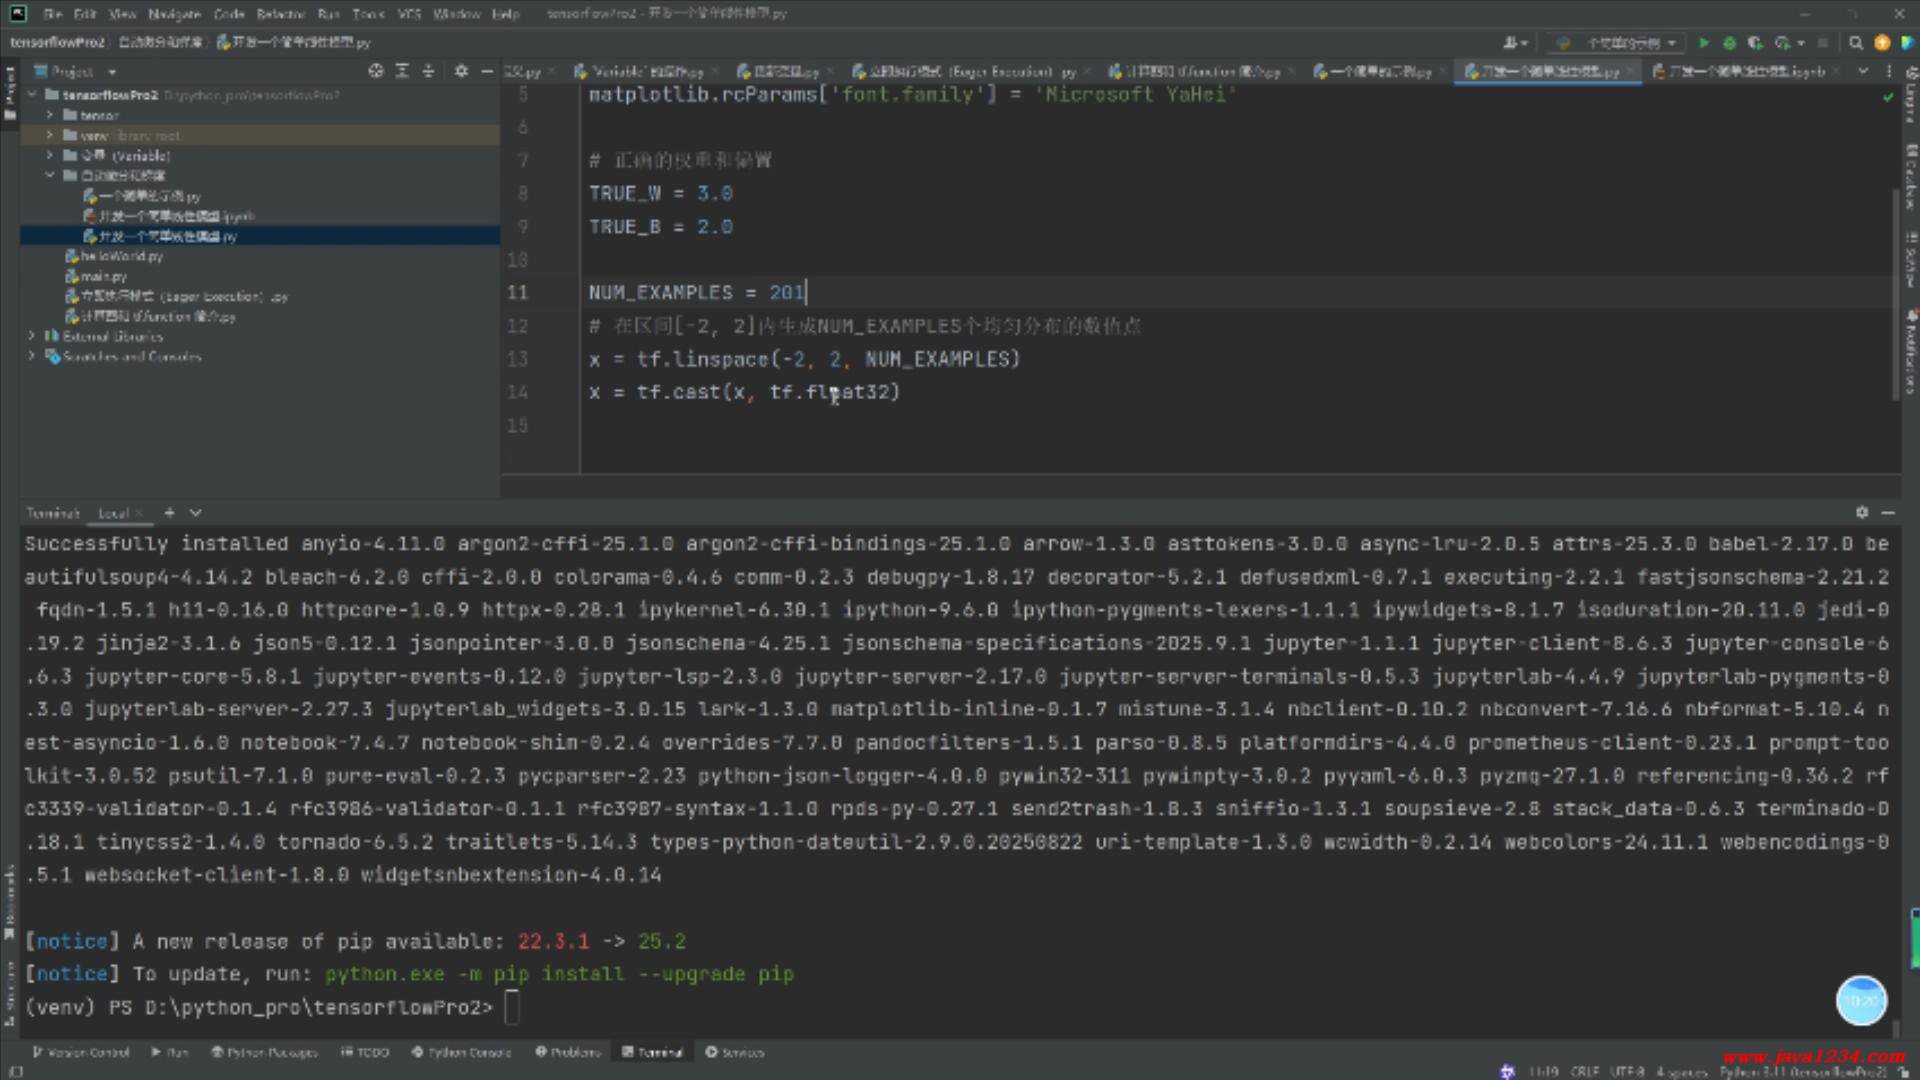Switch to Local terminal tab

pyautogui.click(x=113, y=513)
